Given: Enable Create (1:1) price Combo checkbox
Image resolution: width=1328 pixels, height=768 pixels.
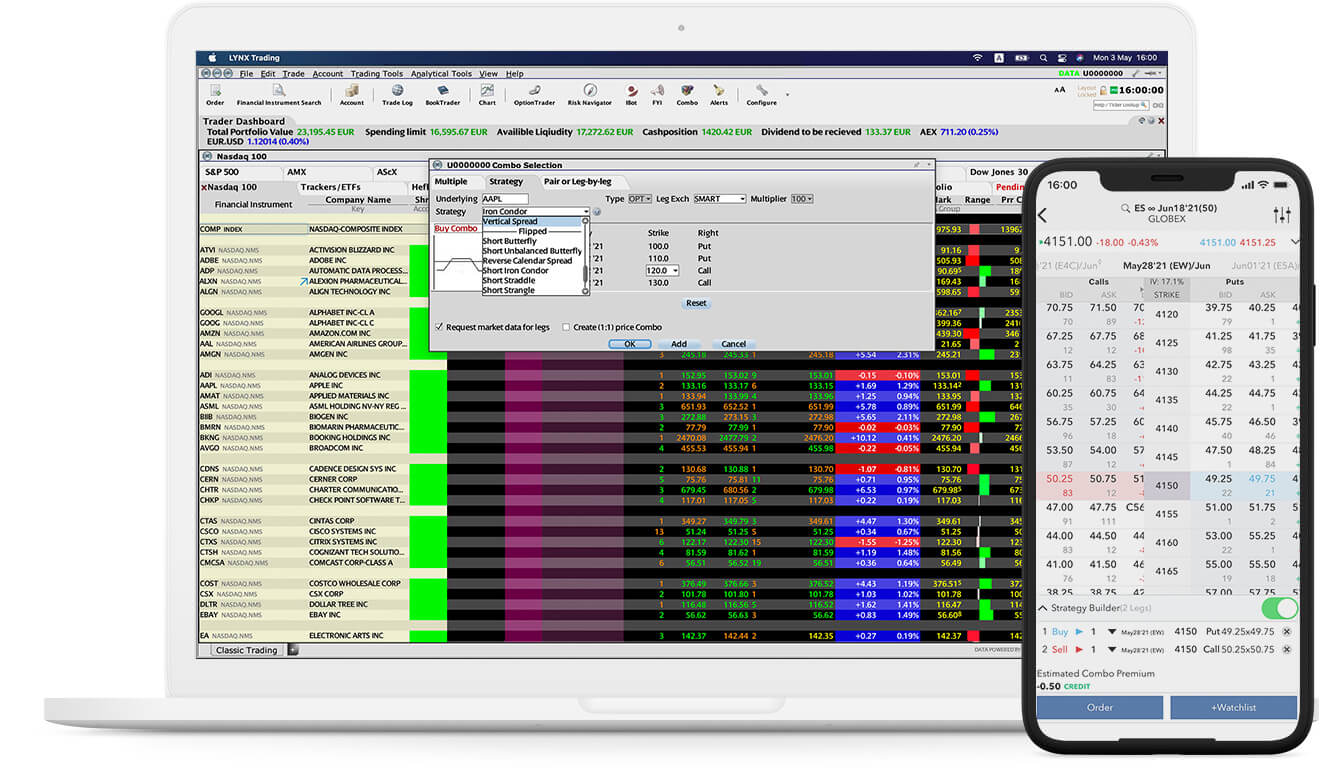Looking at the screenshot, I should pos(566,327).
